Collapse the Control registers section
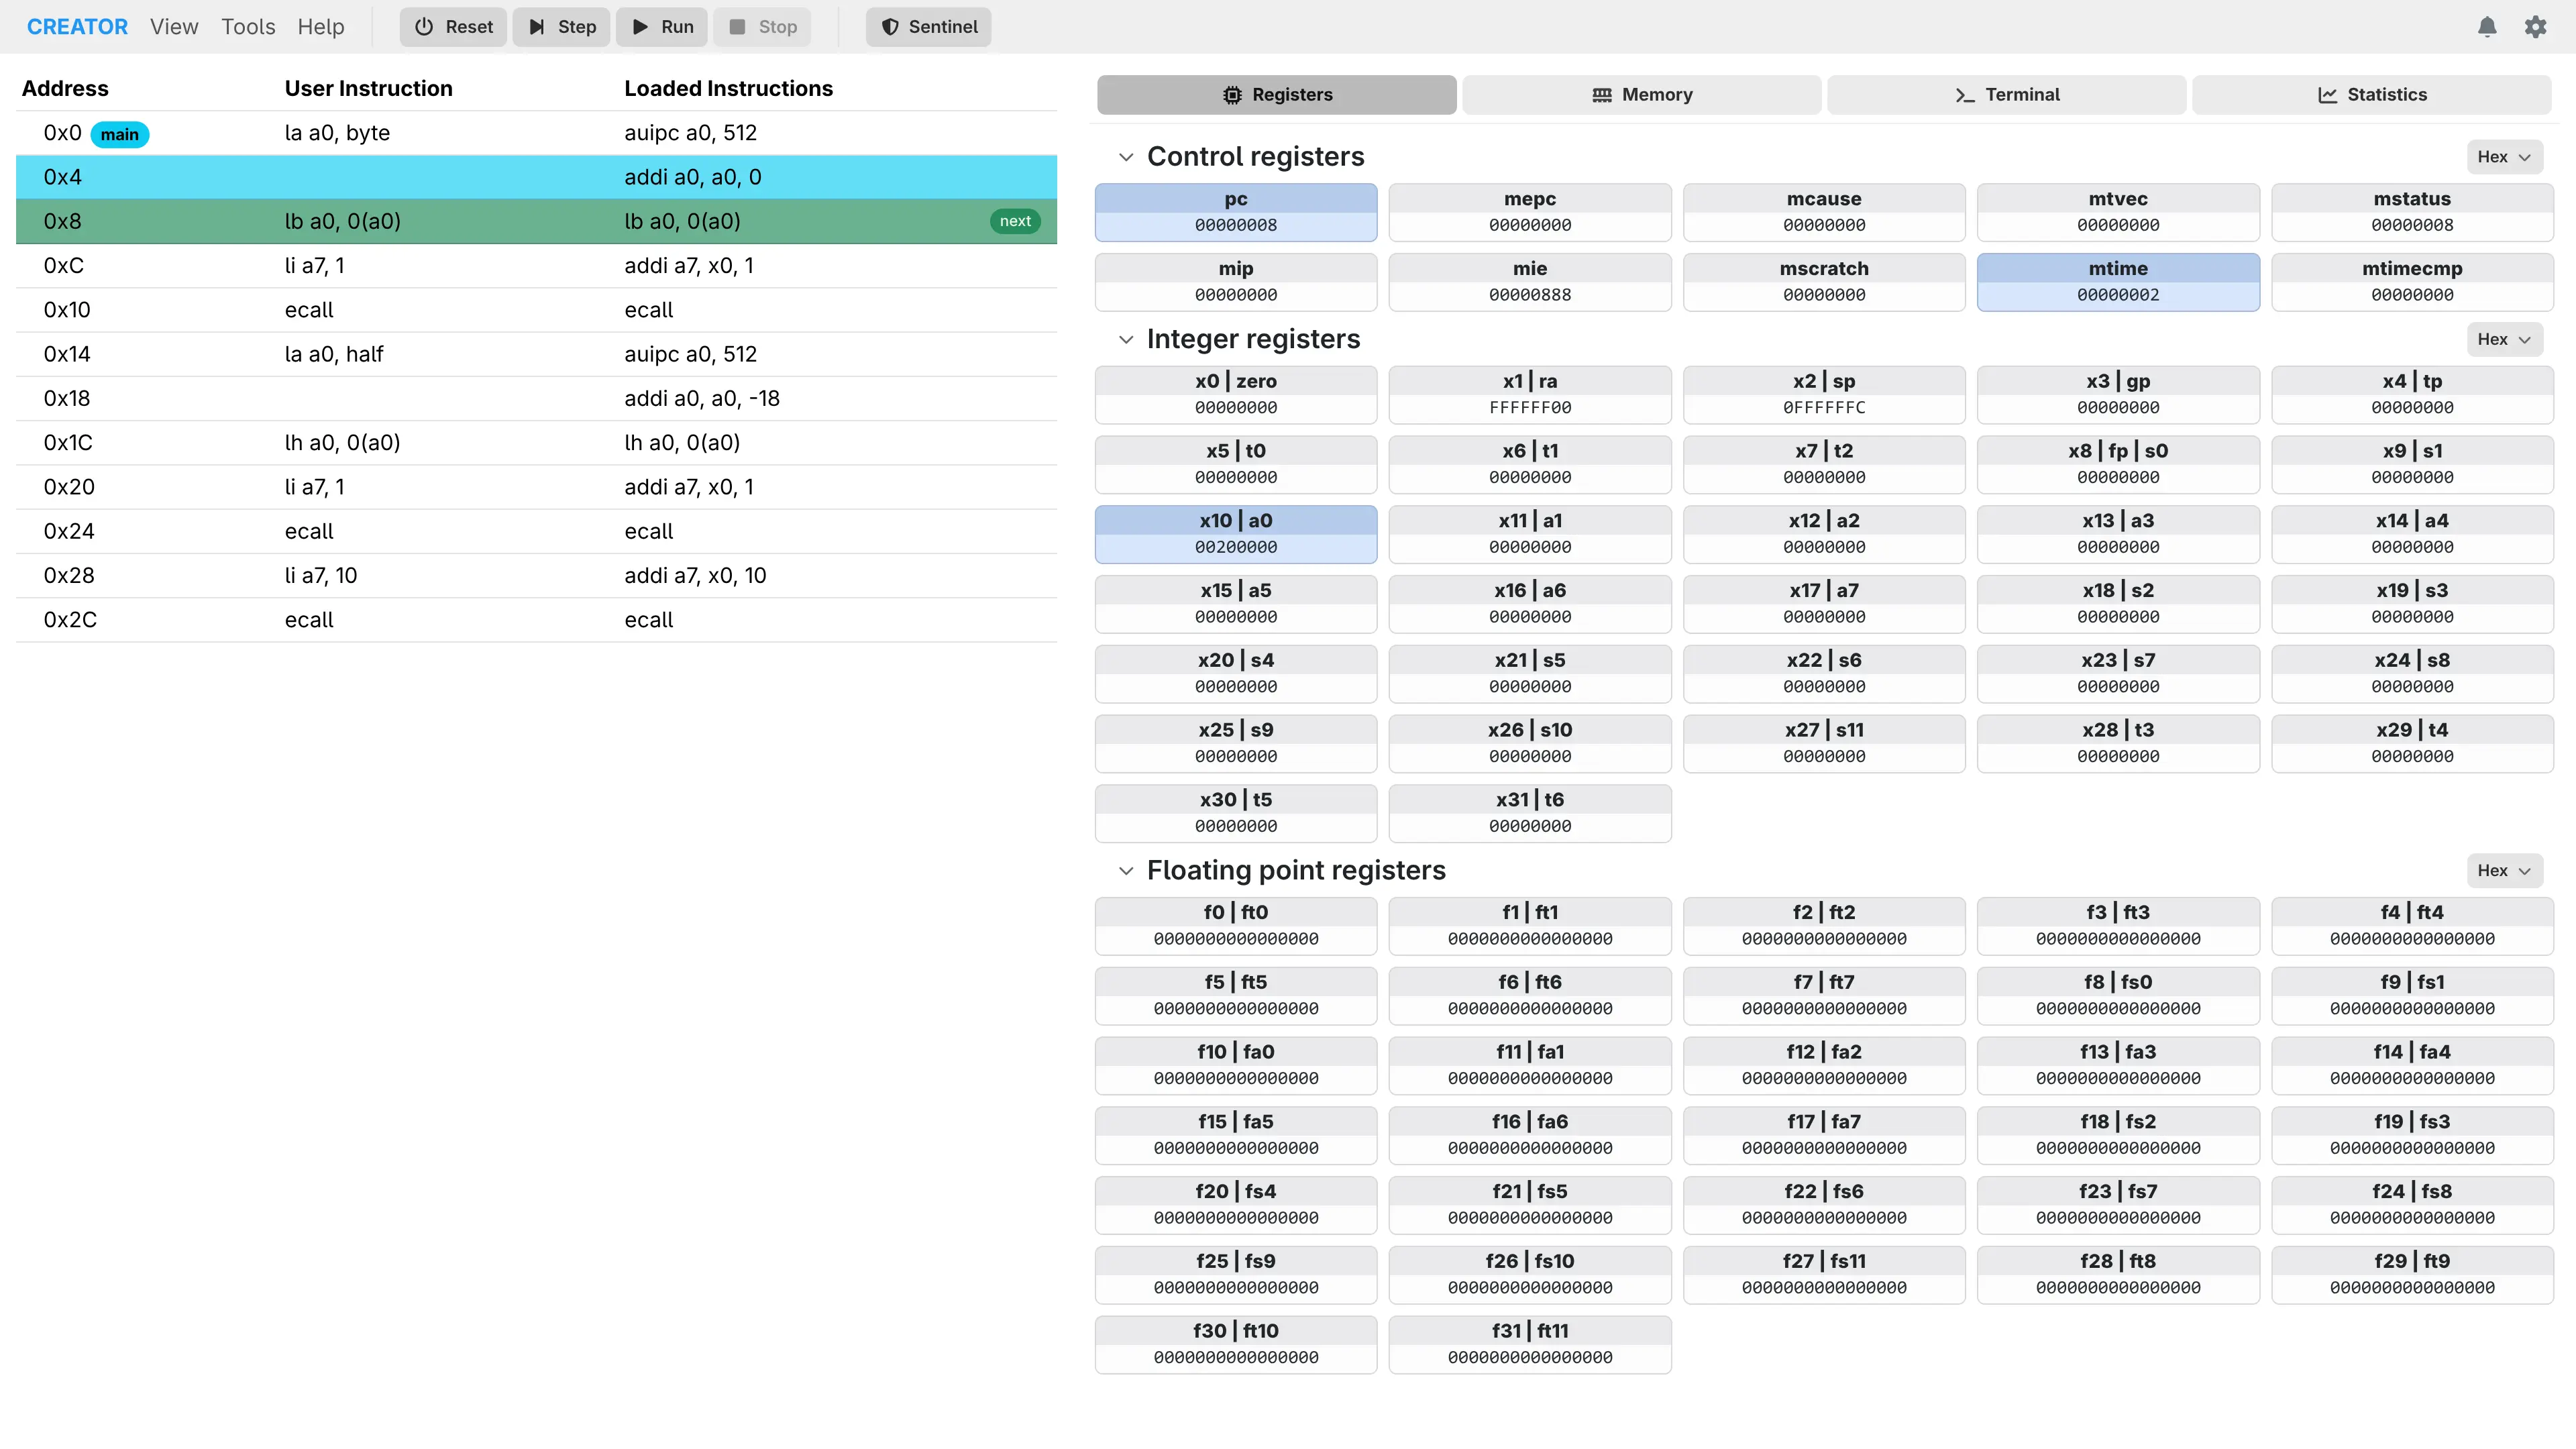The height and width of the screenshot is (1449, 2576). (x=1126, y=157)
